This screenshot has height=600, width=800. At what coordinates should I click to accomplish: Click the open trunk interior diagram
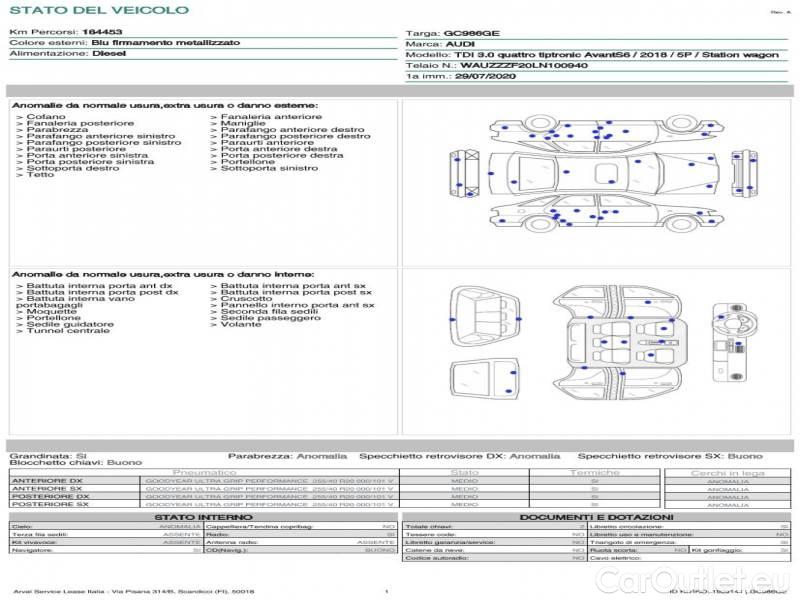tap(485, 317)
